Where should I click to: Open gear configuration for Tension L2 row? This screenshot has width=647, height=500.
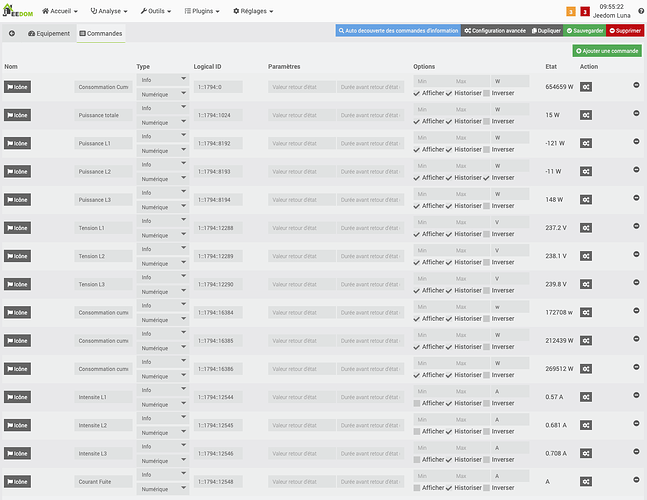coord(586,256)
